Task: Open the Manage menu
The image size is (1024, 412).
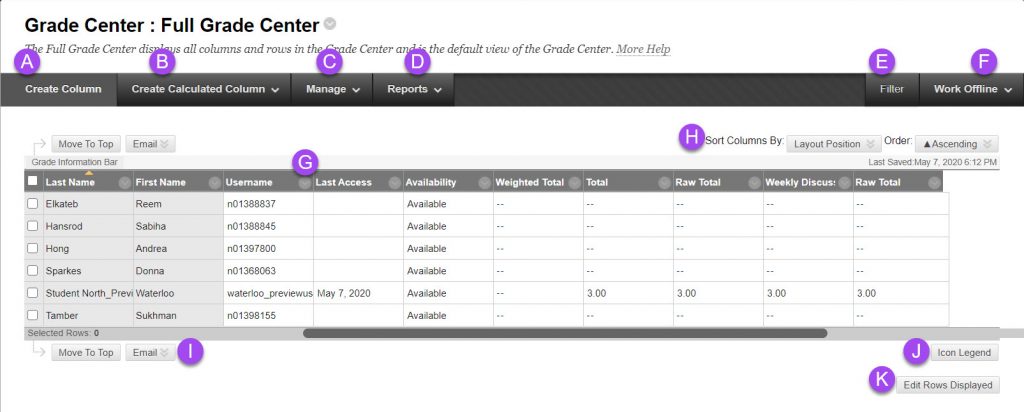Action: point(332,89)
